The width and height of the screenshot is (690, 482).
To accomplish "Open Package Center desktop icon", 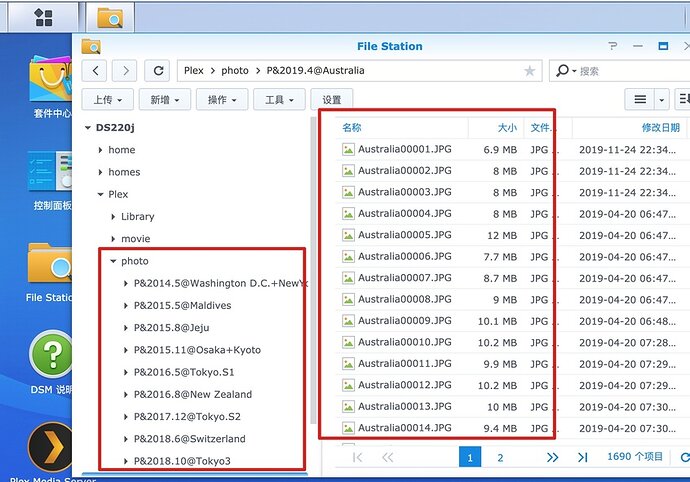I will tap(50, 79).
